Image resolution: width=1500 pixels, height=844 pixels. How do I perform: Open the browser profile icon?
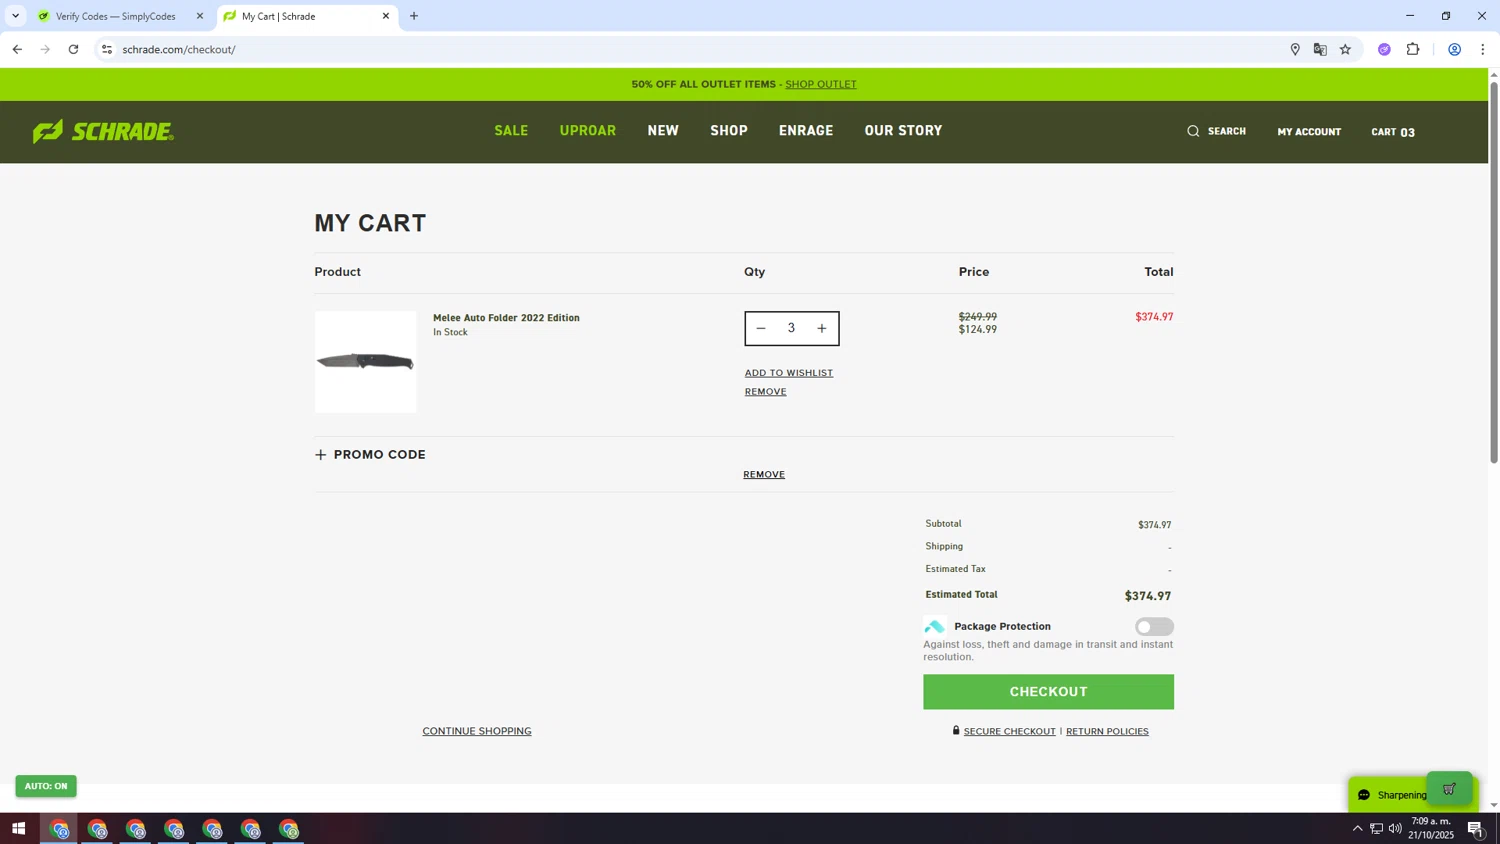1454,49
